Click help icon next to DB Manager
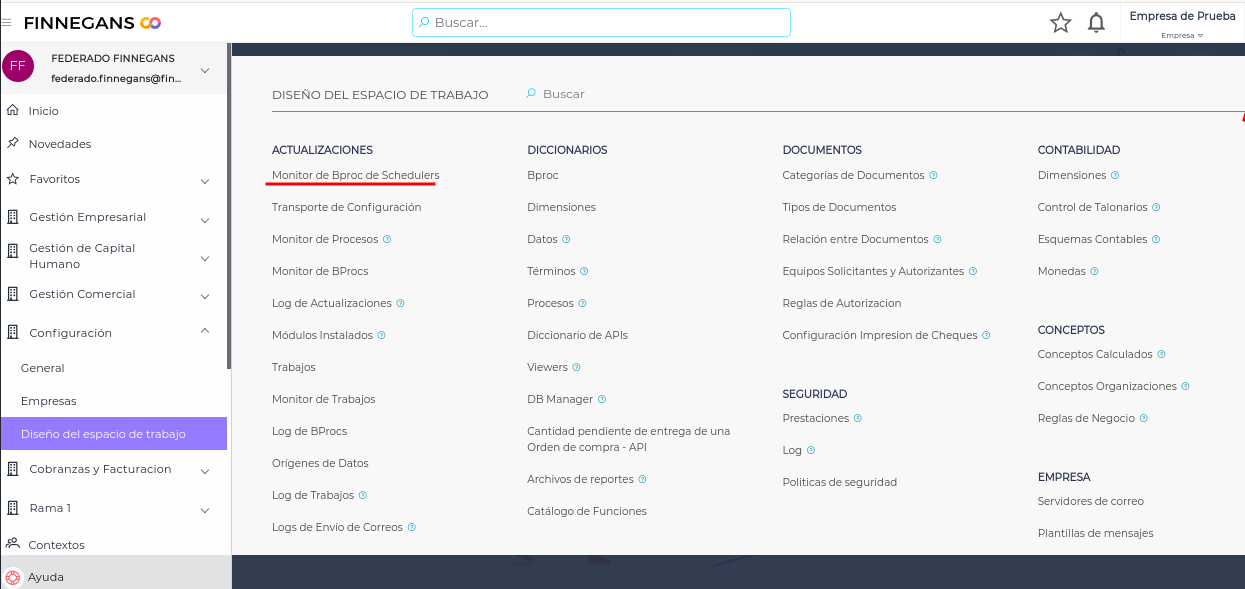Screen dimensions: 1245x589 pos(602,399)
